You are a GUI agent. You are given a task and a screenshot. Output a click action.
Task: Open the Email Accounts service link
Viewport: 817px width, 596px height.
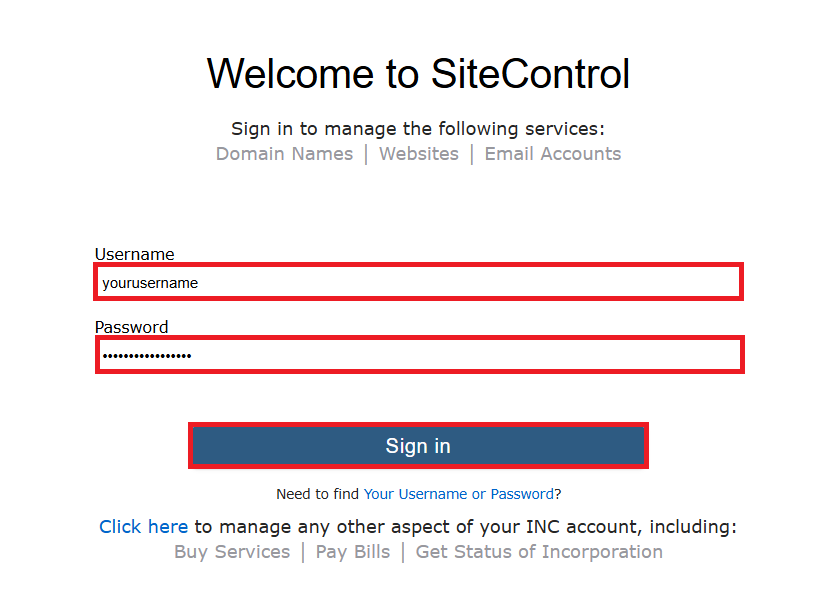(x=552, y=154)
